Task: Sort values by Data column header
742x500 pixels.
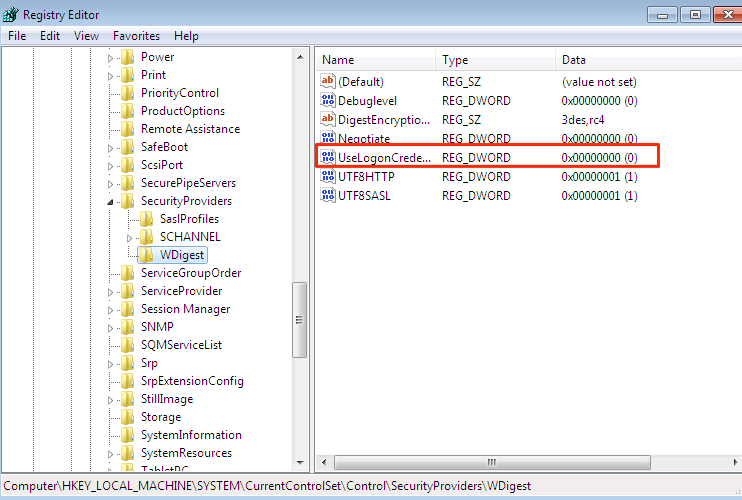Action: pyautogui.click(x=648, y=60)
